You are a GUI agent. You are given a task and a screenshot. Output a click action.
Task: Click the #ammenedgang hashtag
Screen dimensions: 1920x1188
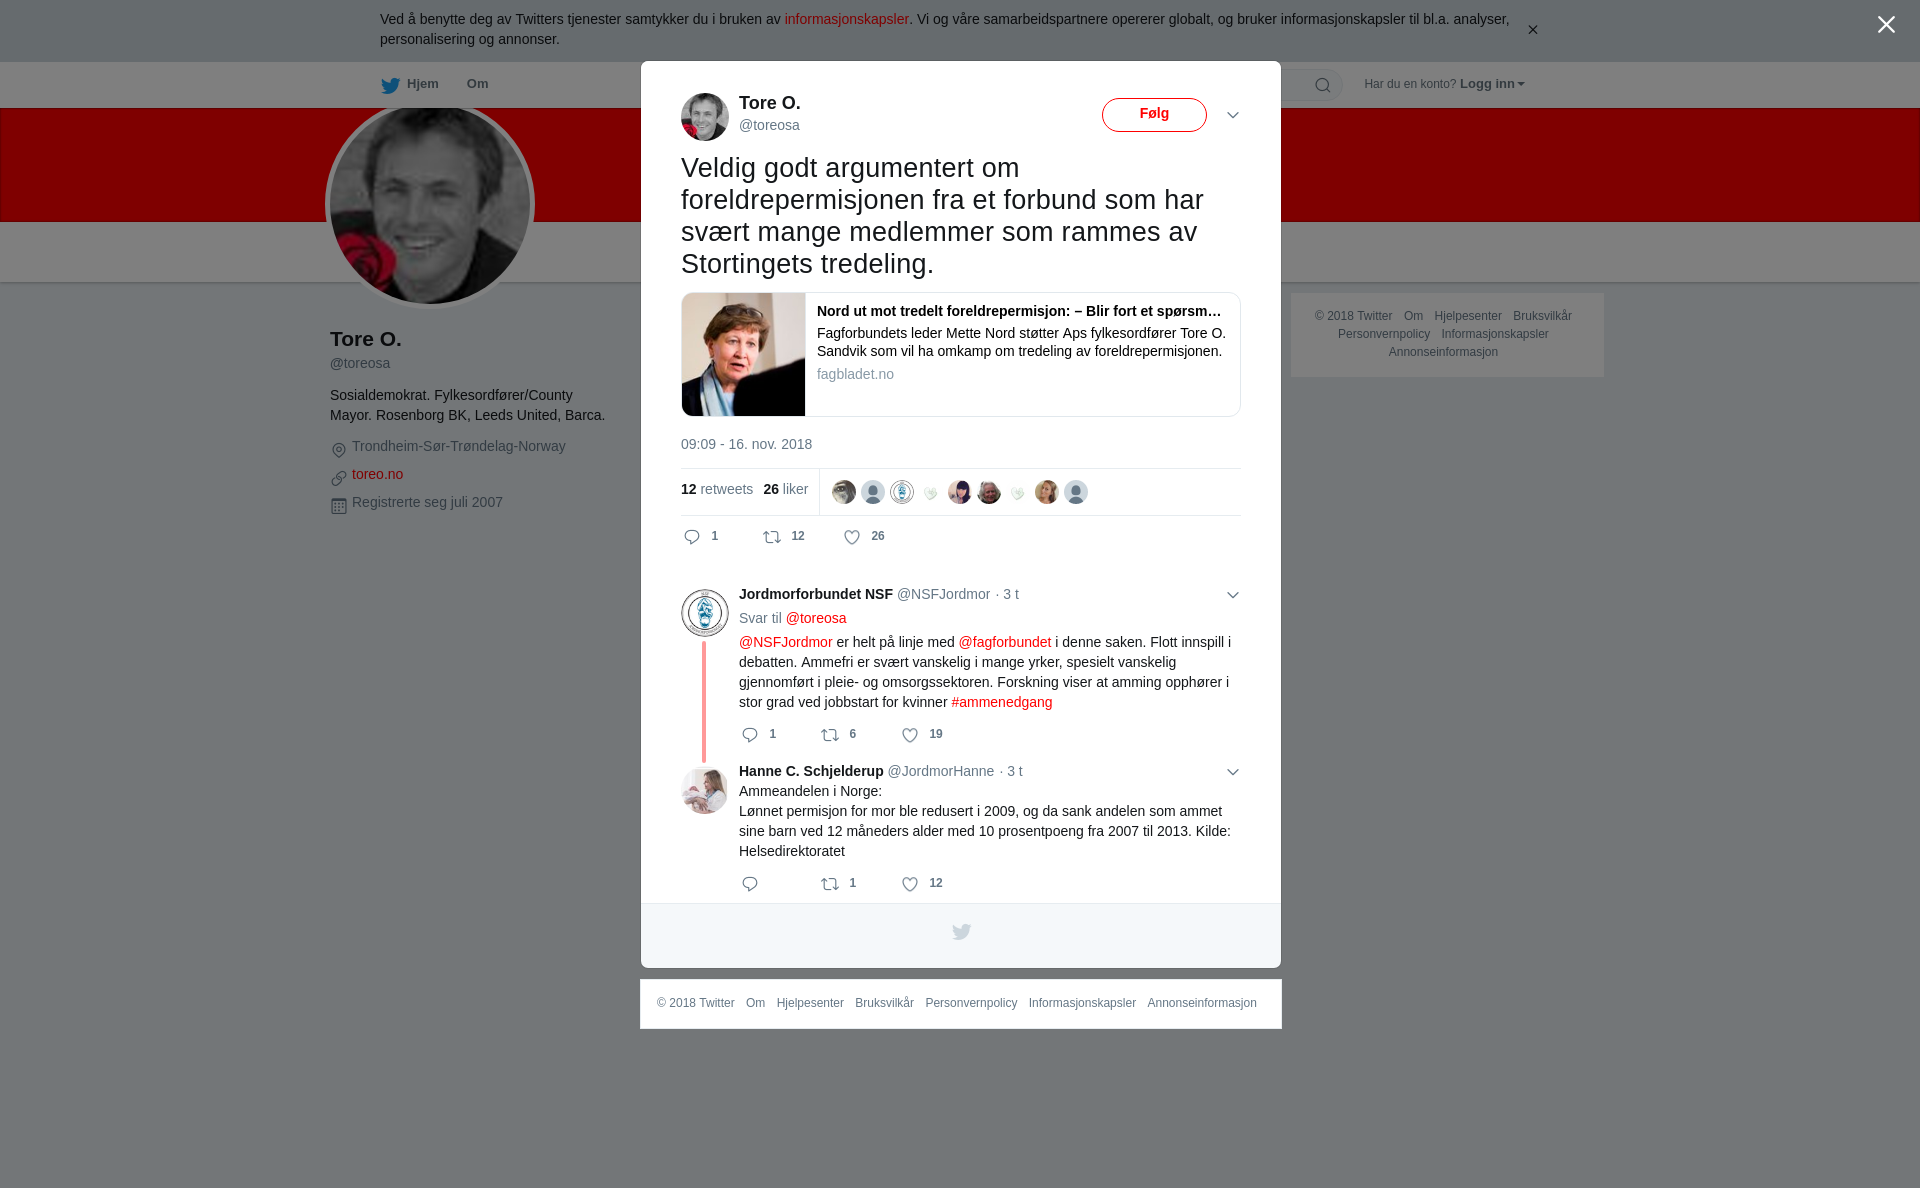click(x=1002, y=702)
